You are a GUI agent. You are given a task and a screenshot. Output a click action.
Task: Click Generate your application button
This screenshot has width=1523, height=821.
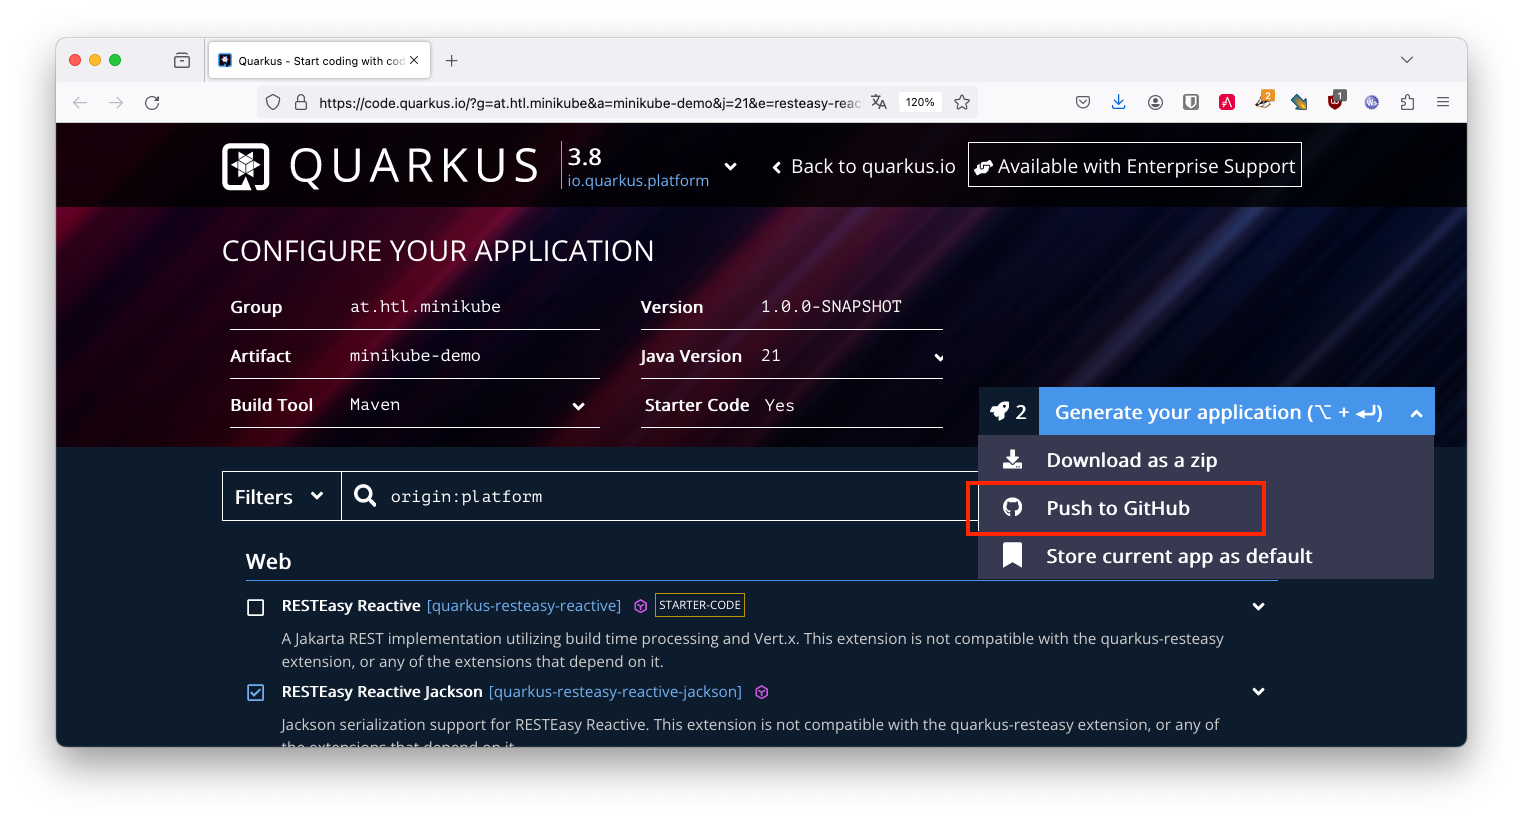1219,412
